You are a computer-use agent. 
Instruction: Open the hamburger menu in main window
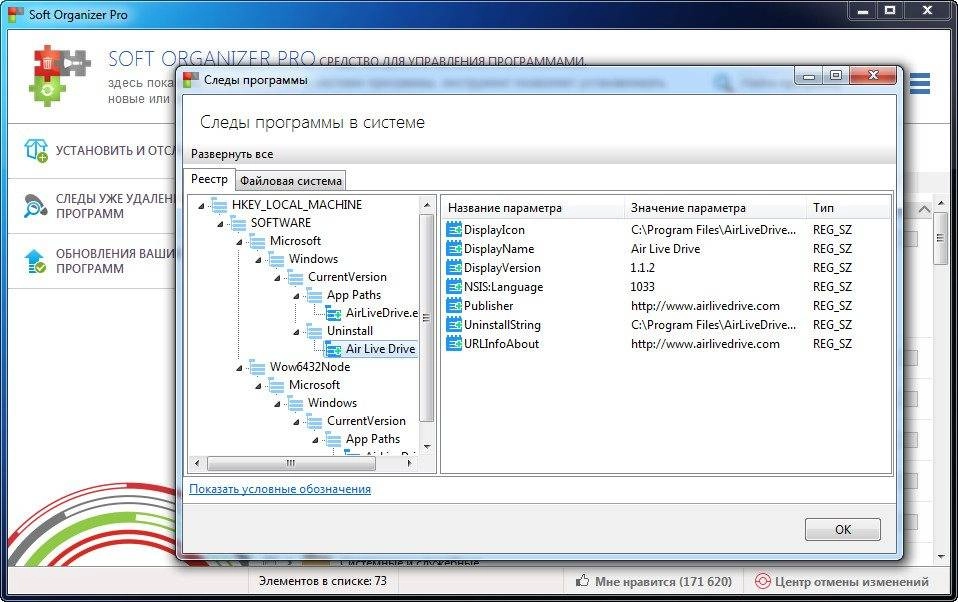click(x=920, y=84)
